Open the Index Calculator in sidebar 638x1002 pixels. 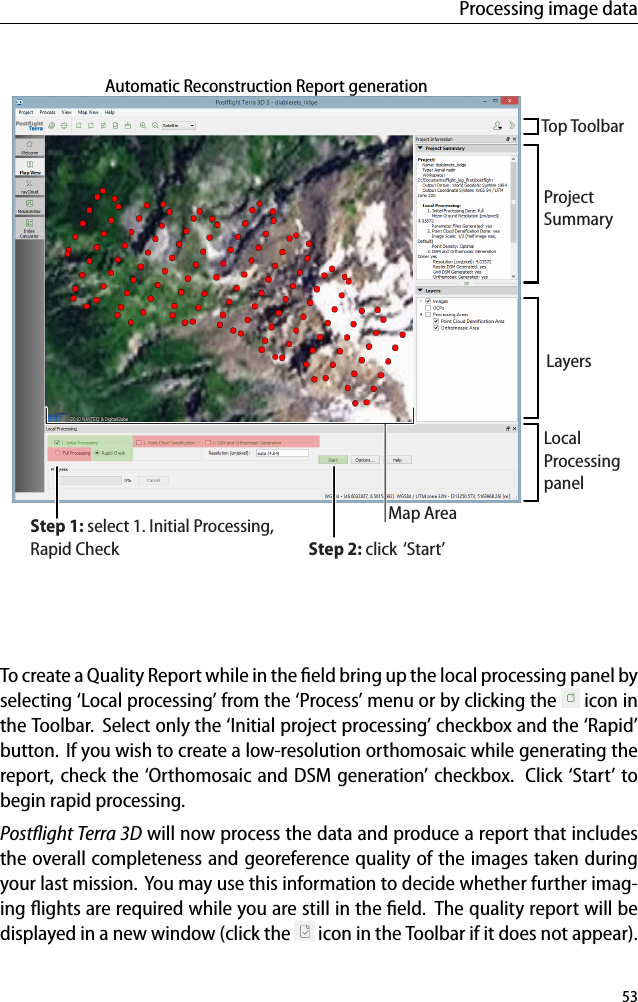29,228
